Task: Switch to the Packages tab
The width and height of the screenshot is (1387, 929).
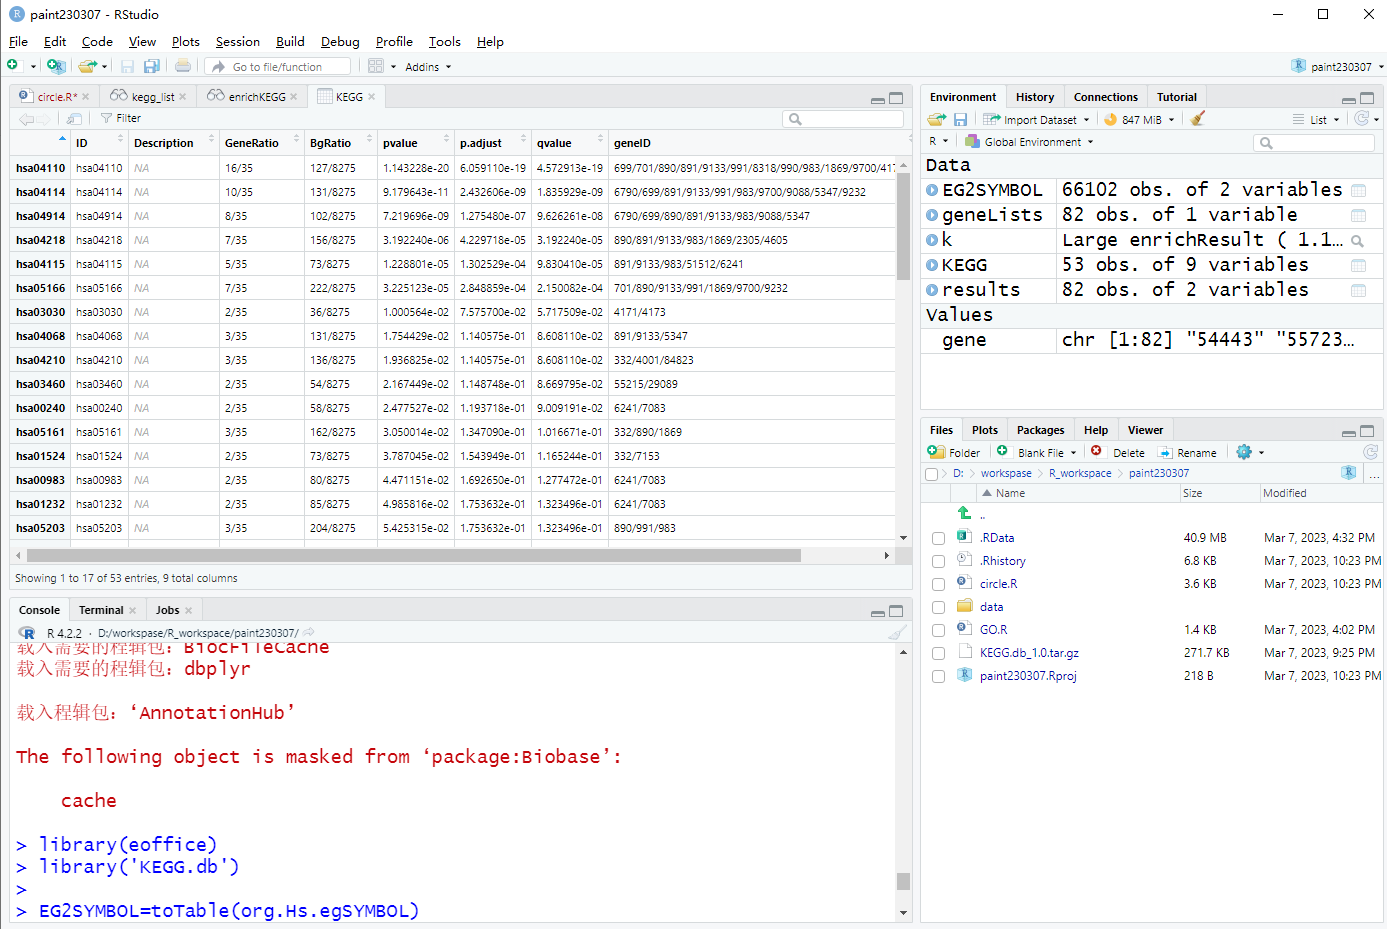Action: tap(1040, 430)
